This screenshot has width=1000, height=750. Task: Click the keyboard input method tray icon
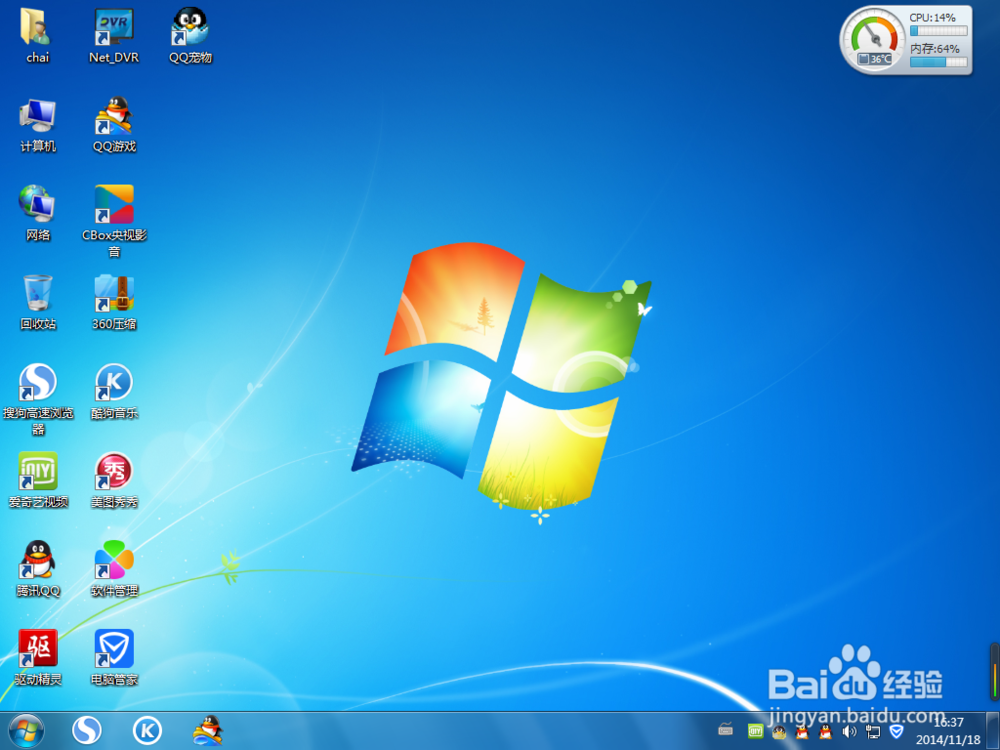(x=725, y=730)
